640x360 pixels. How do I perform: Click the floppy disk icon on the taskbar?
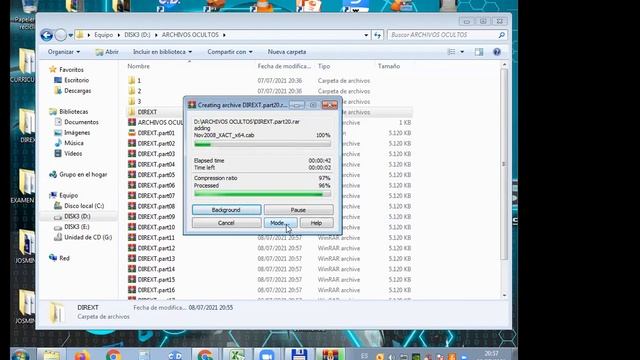[299, 355]
